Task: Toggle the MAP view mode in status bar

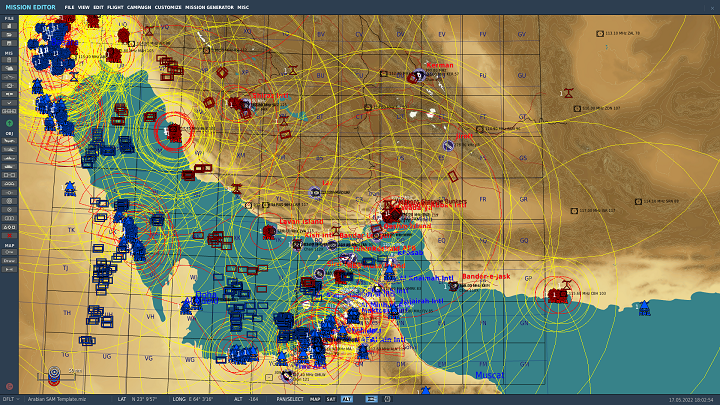Action: tap(315, 399)
